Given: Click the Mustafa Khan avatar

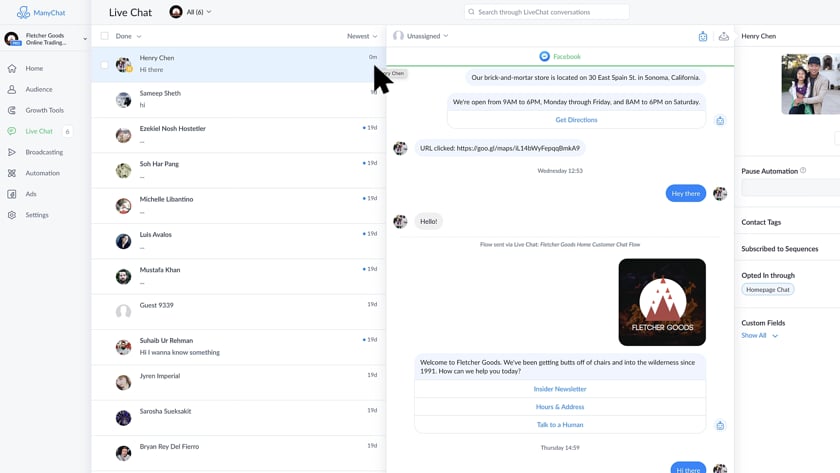Looking at the screenshot, I should tap(123, 276).
